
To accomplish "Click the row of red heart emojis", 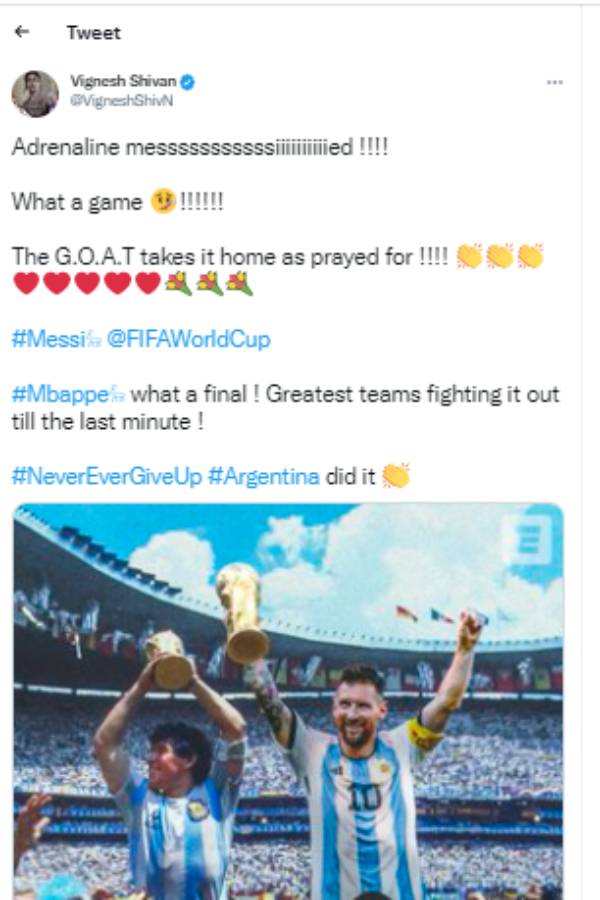I will pos(88,284).
